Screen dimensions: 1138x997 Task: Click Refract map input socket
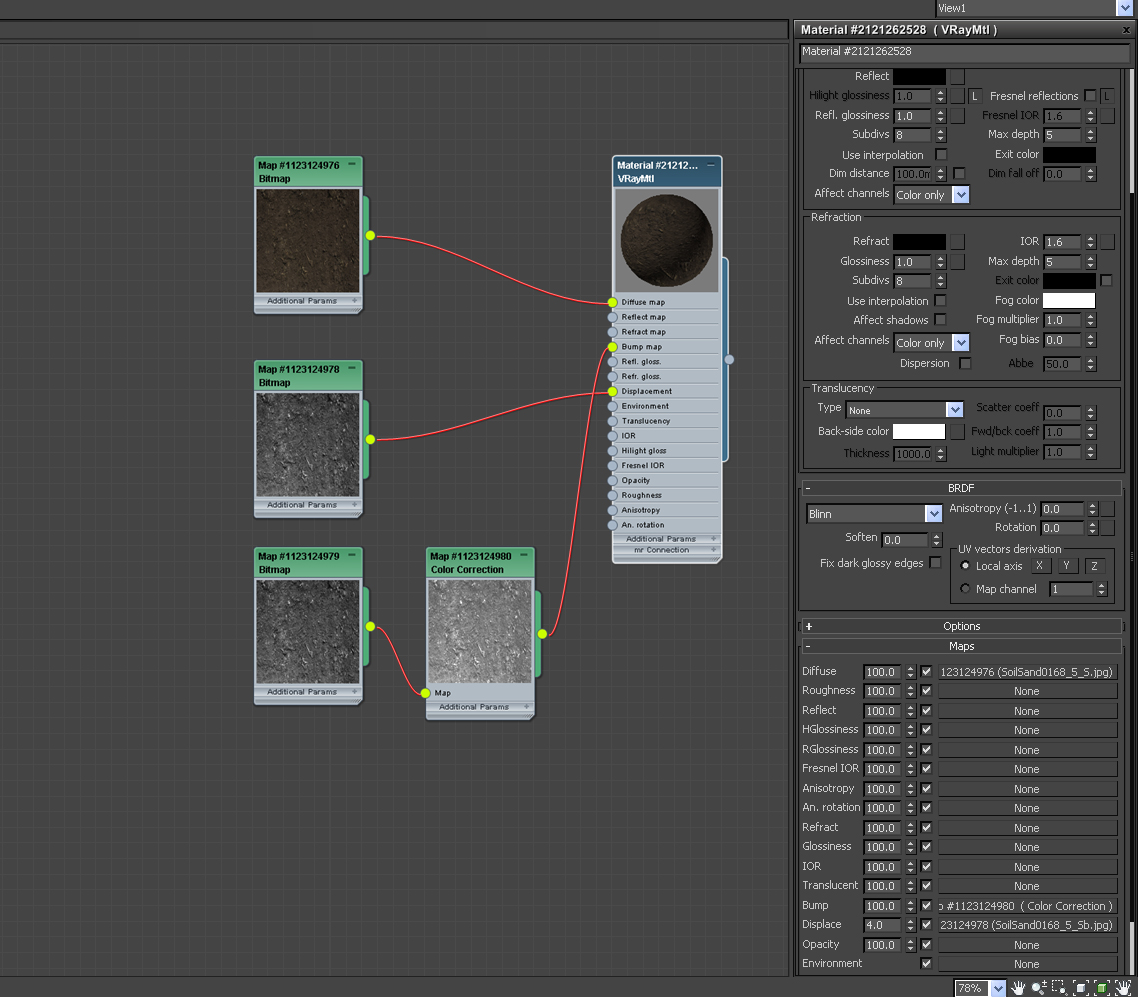tap(613, 332)
